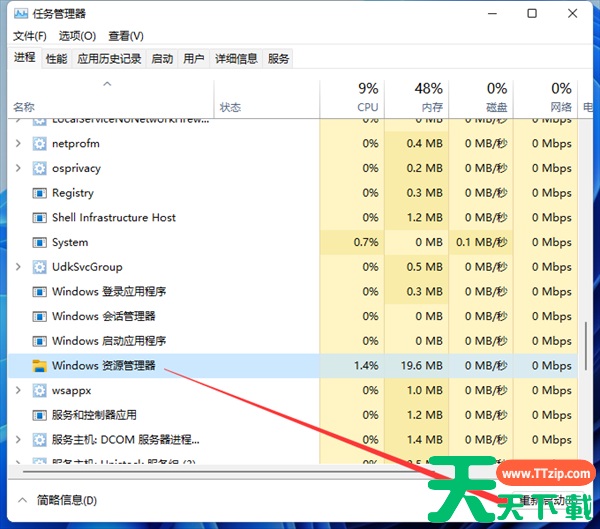Image resolution: width=600 pixels, height=529 pixels.
Task: Sort by the 磁盘 column header
Action: click(x=481, y=99)
